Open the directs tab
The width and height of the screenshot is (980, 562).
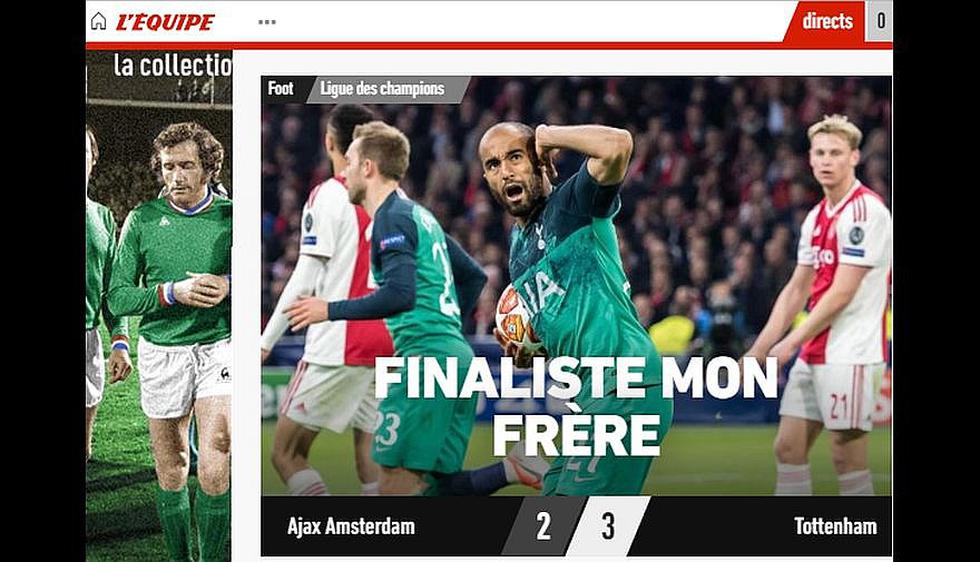827,21
